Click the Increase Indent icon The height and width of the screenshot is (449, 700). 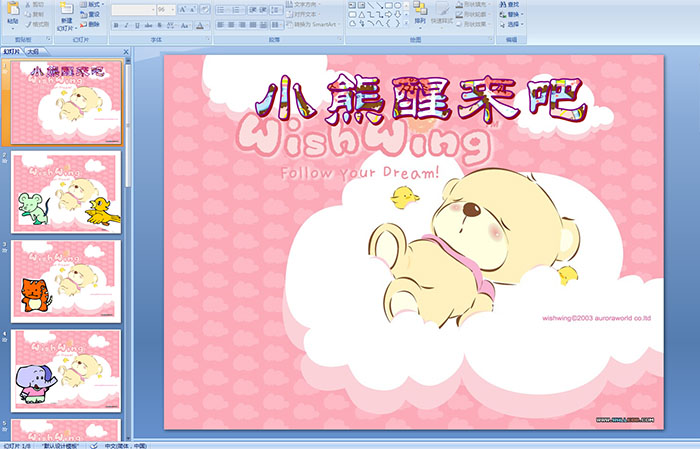tap(263, 10)
